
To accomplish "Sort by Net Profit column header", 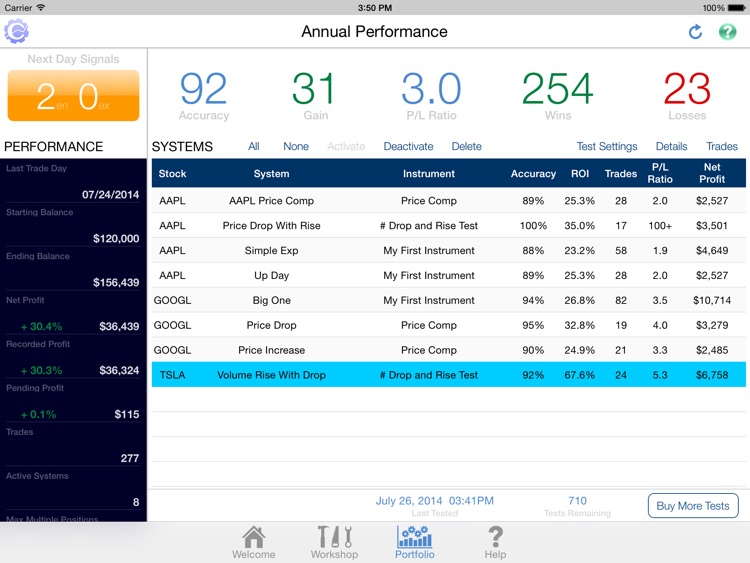I will (x=712, y=173).
